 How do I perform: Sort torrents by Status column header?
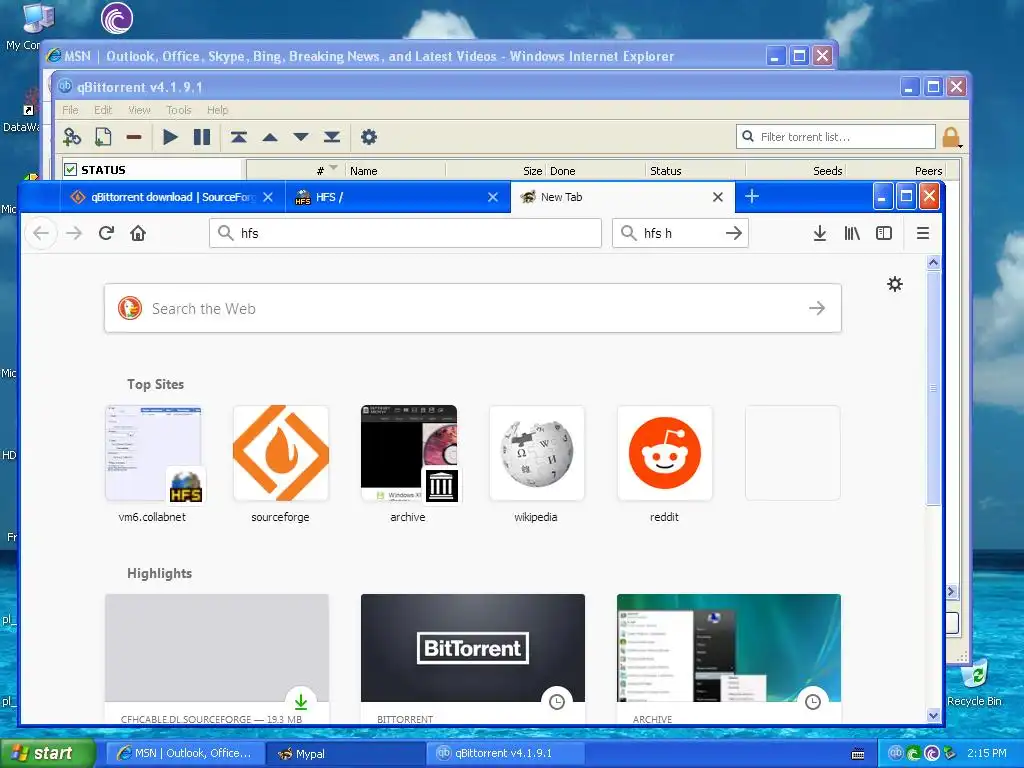coord(695,170)
